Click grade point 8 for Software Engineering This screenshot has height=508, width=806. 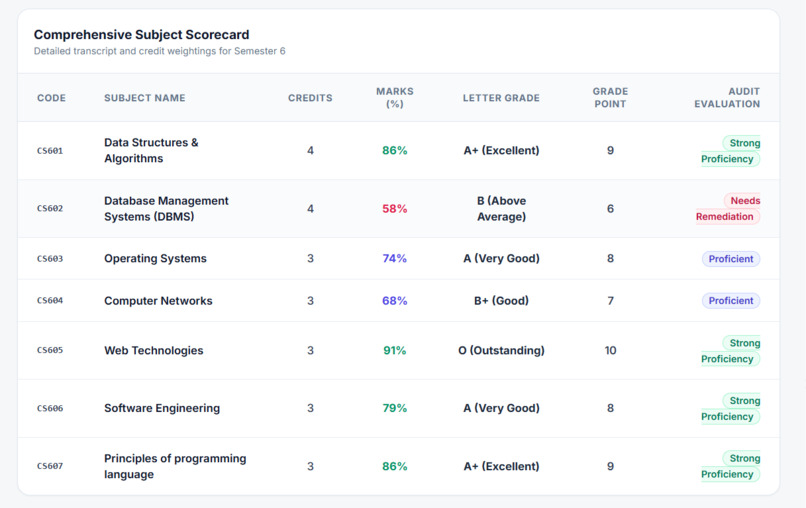610,408
